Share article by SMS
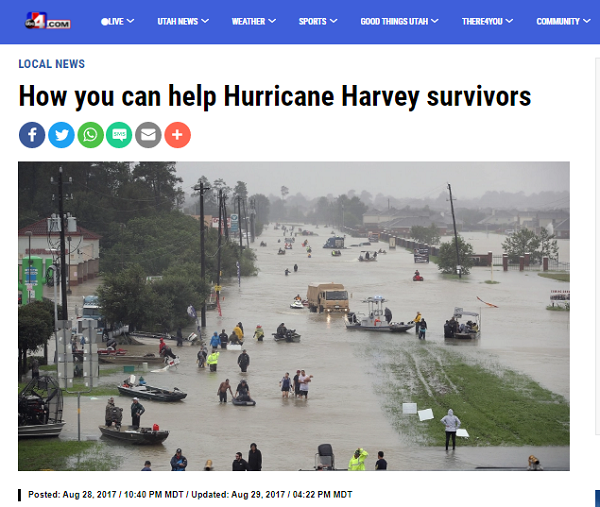The height and width of the screenshot is (507, 600). point(119,135)
